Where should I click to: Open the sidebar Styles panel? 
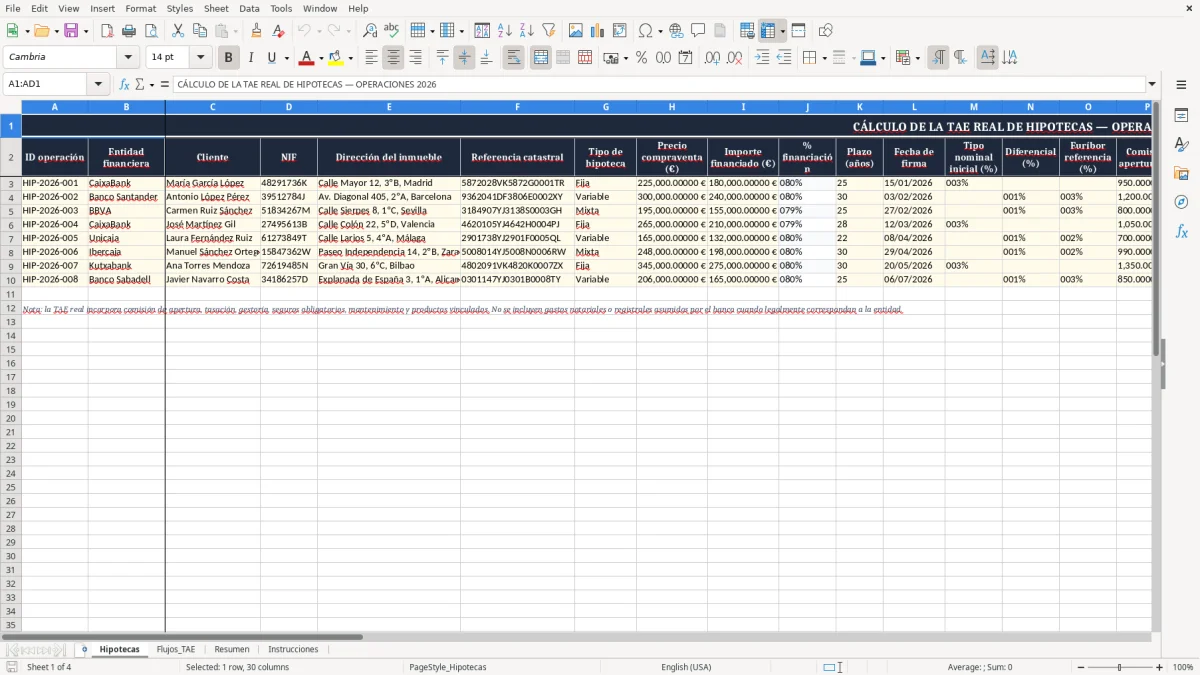(x=1181, y=144)
